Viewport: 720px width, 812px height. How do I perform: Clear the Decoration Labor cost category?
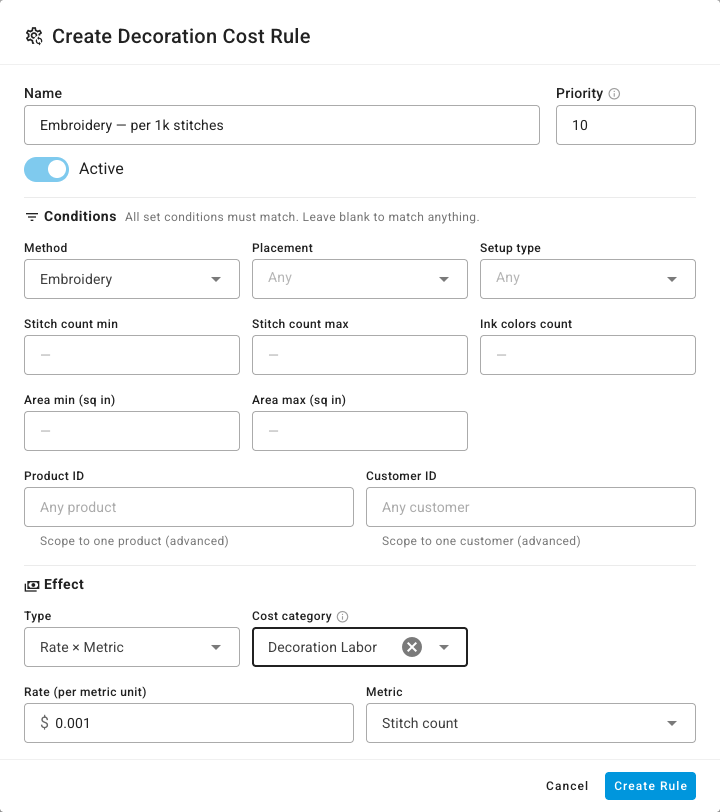(x=412, y=647)
